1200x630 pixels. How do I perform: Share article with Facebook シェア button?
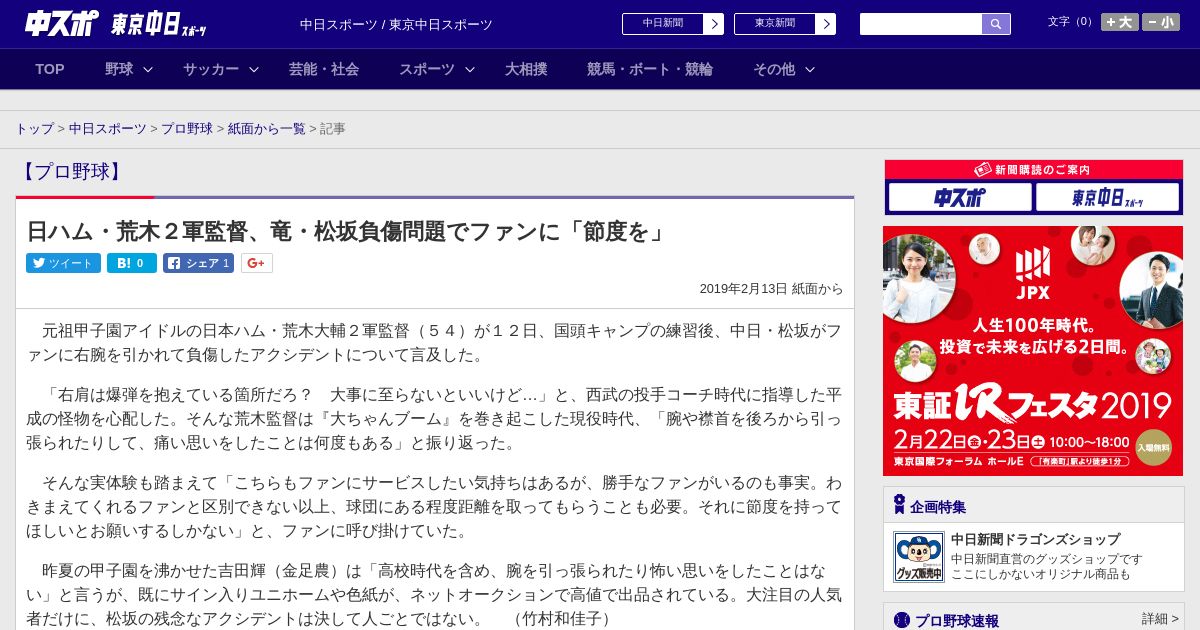pyautogui.click(x=198, y=263)
